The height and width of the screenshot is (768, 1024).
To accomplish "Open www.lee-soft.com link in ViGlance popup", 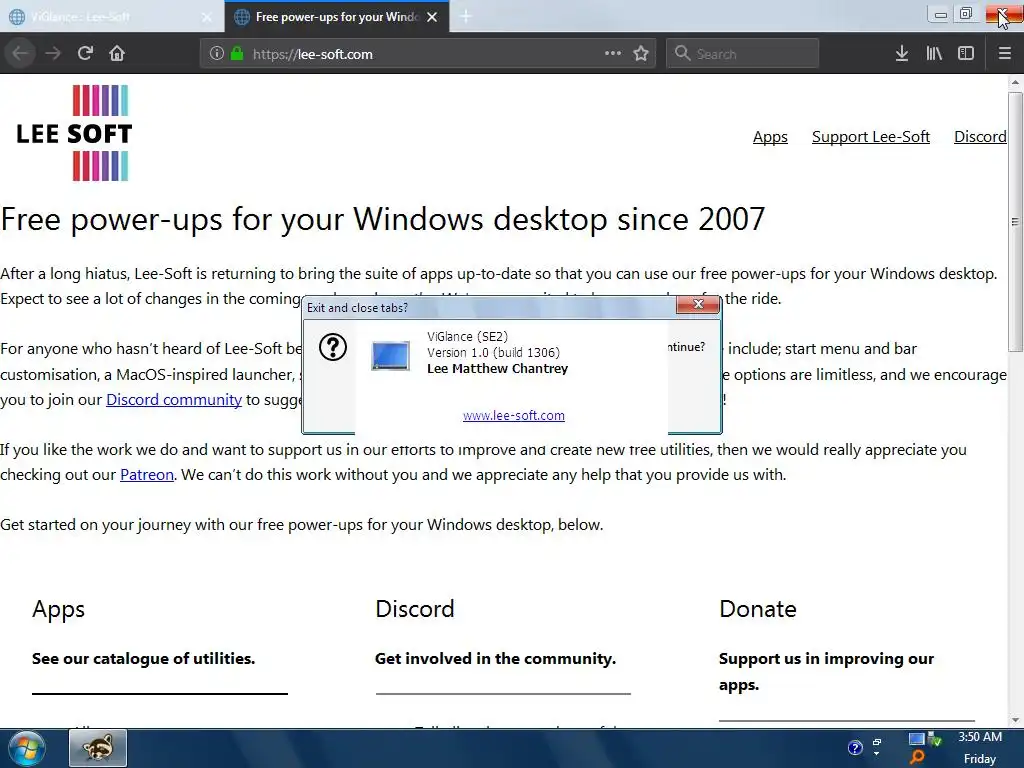I will coord(514,415).
